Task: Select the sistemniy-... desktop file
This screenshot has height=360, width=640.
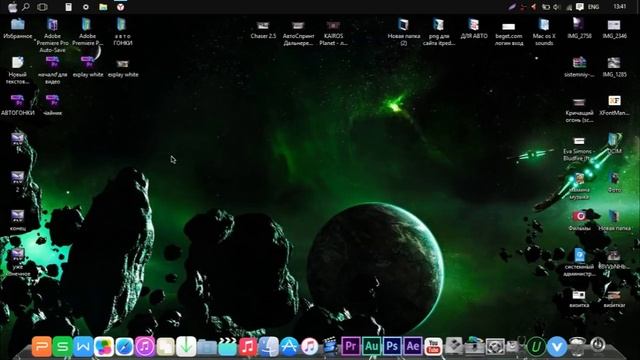Action: [x=579, y=67]
